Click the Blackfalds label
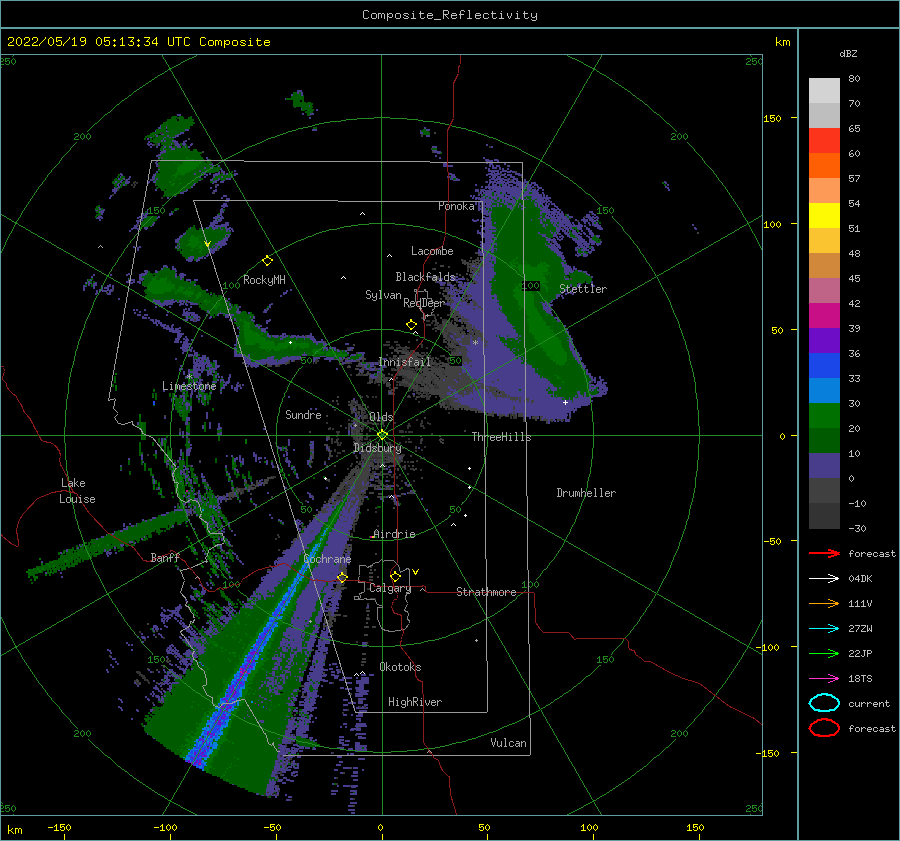The width and height of the screenshot is (900, 841). point(425,277)
